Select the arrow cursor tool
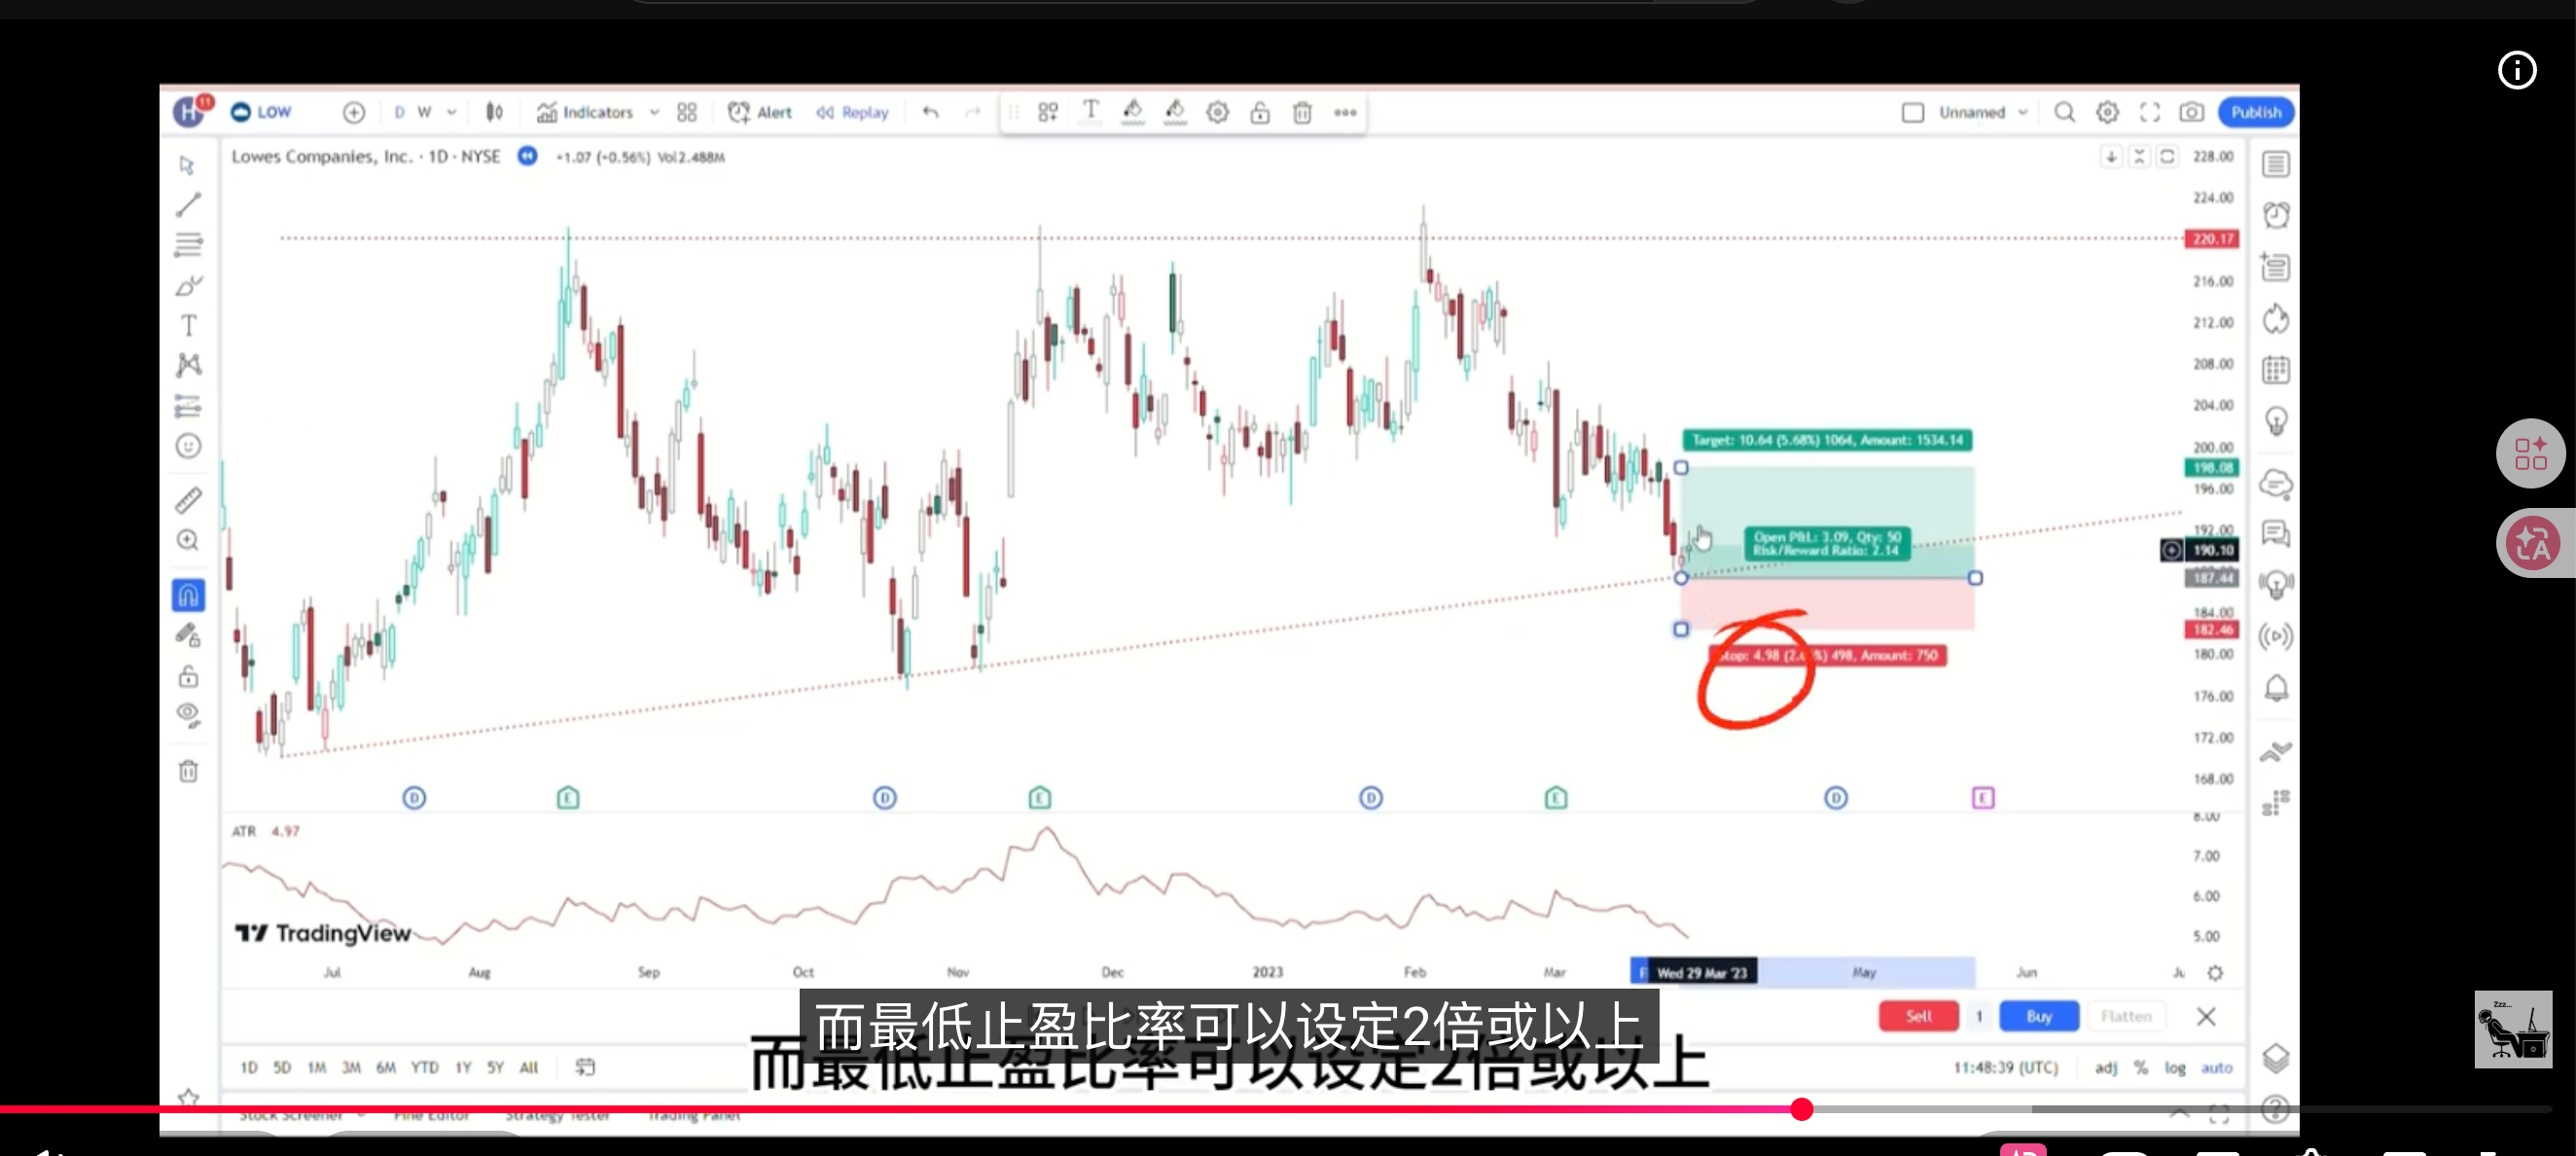The image size is (2576, 1156). click(x=187, y=165)
